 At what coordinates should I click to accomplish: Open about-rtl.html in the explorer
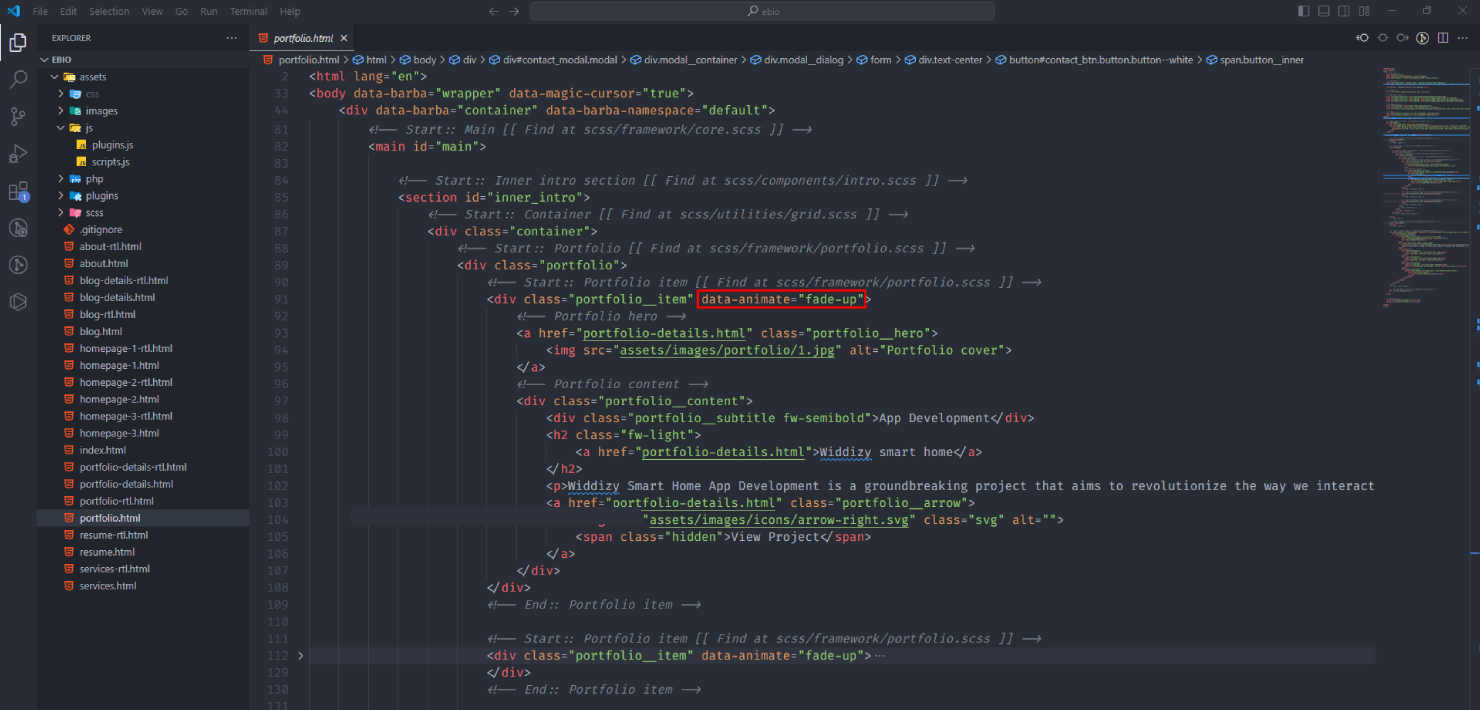[110, 247]
